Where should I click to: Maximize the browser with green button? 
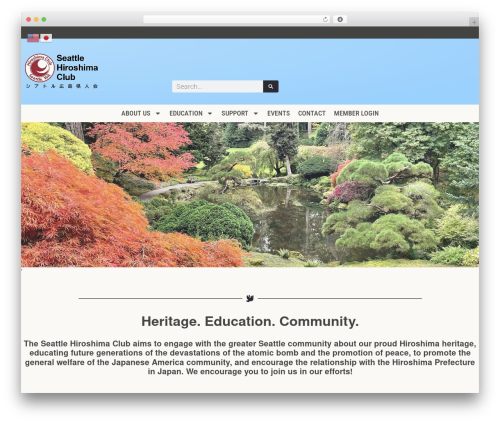click(x=44, y=19)
